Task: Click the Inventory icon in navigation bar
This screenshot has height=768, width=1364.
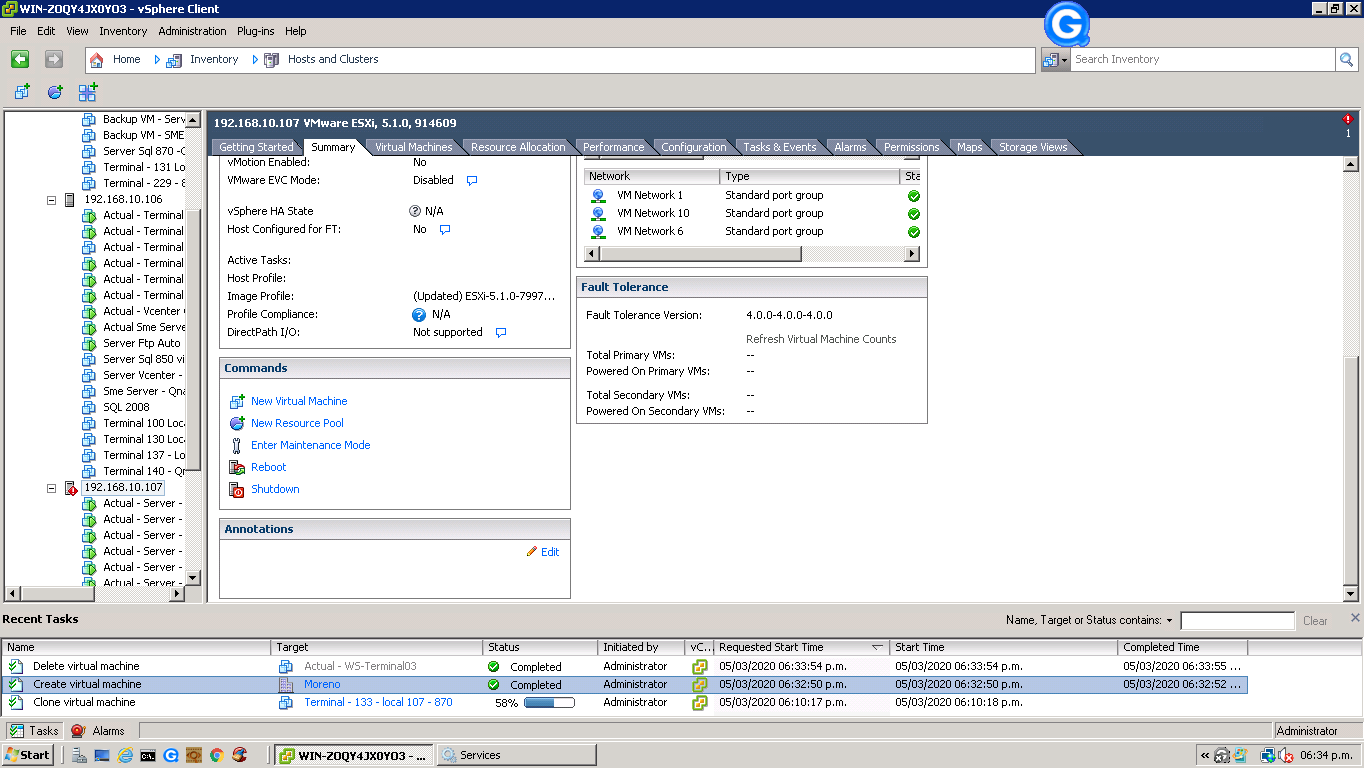Action: 173,60
